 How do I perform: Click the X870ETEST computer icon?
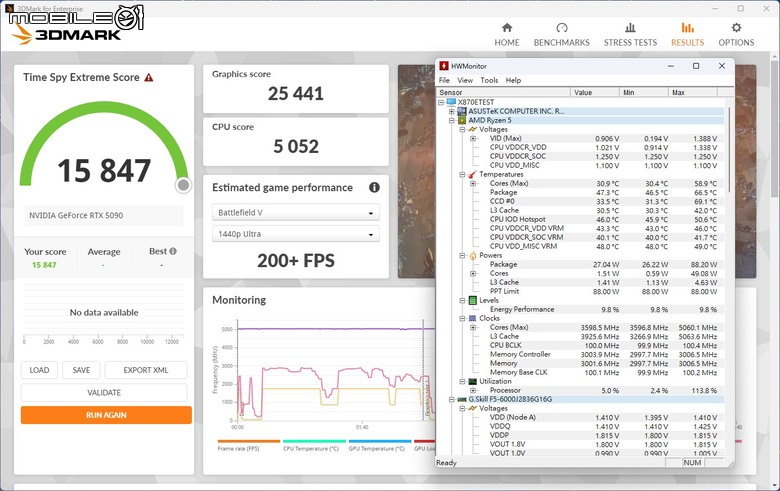point(451,102)
